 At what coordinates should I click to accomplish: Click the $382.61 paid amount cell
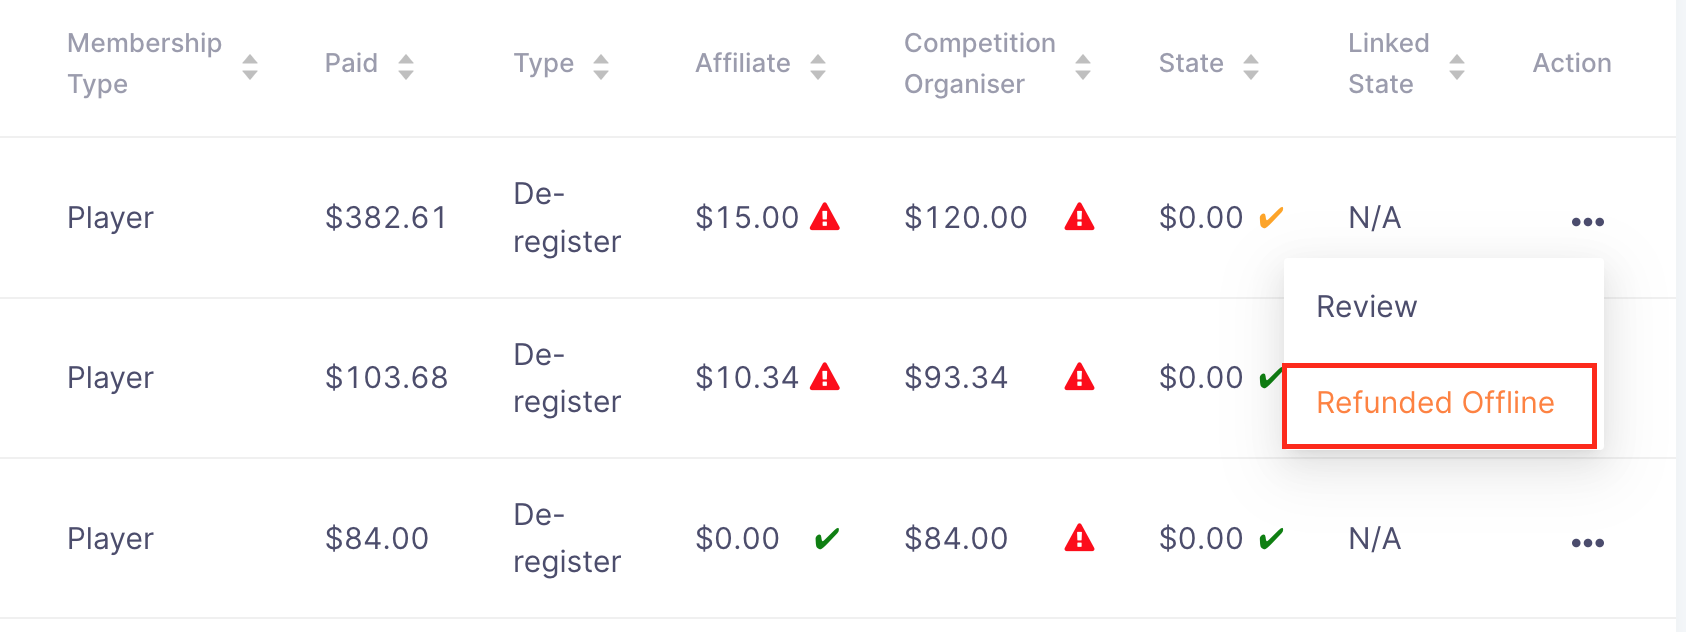(x=386, y=218)
